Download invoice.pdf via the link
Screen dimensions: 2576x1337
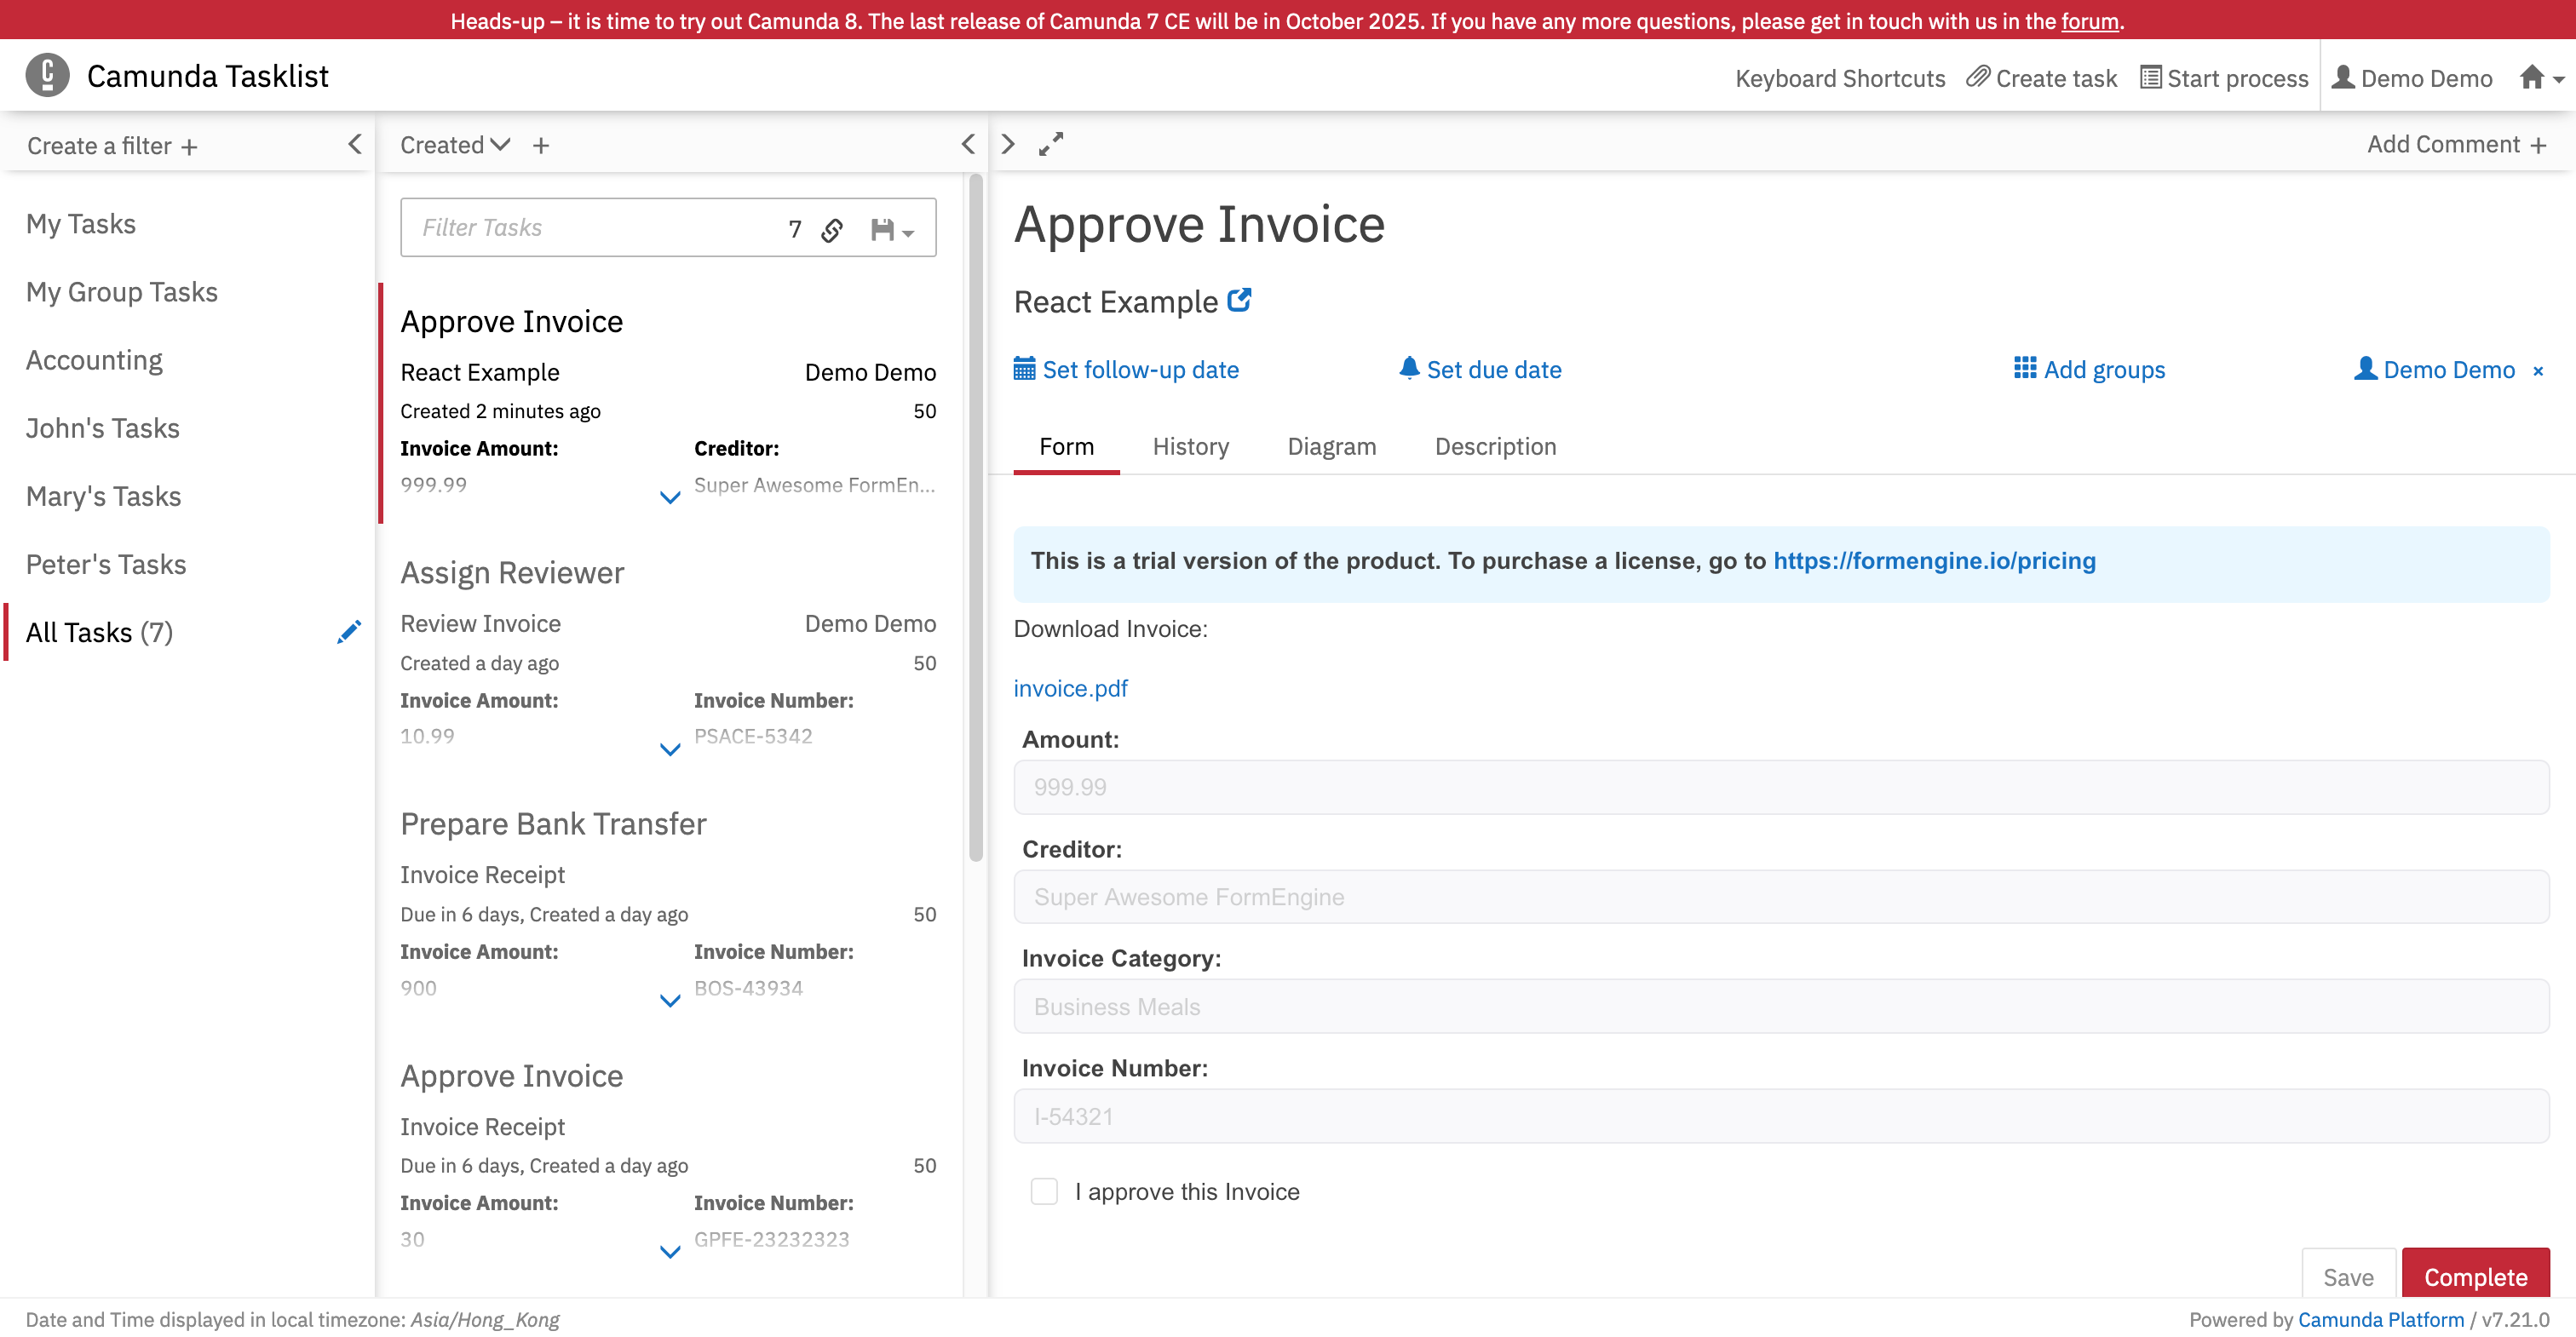tap(1070, 688)
